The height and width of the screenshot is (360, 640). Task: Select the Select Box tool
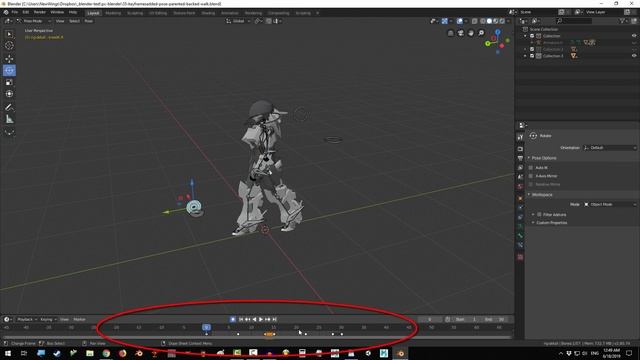[x=9, y=34]
